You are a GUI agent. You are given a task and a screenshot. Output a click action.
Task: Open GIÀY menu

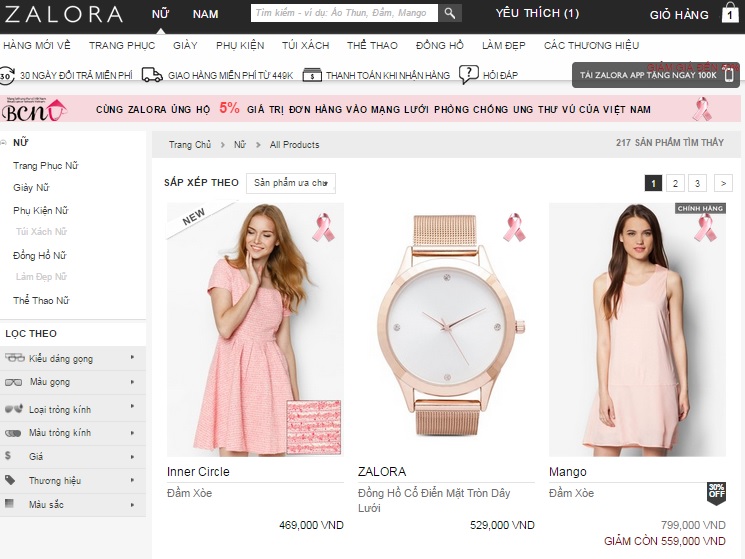click(185, 46)
